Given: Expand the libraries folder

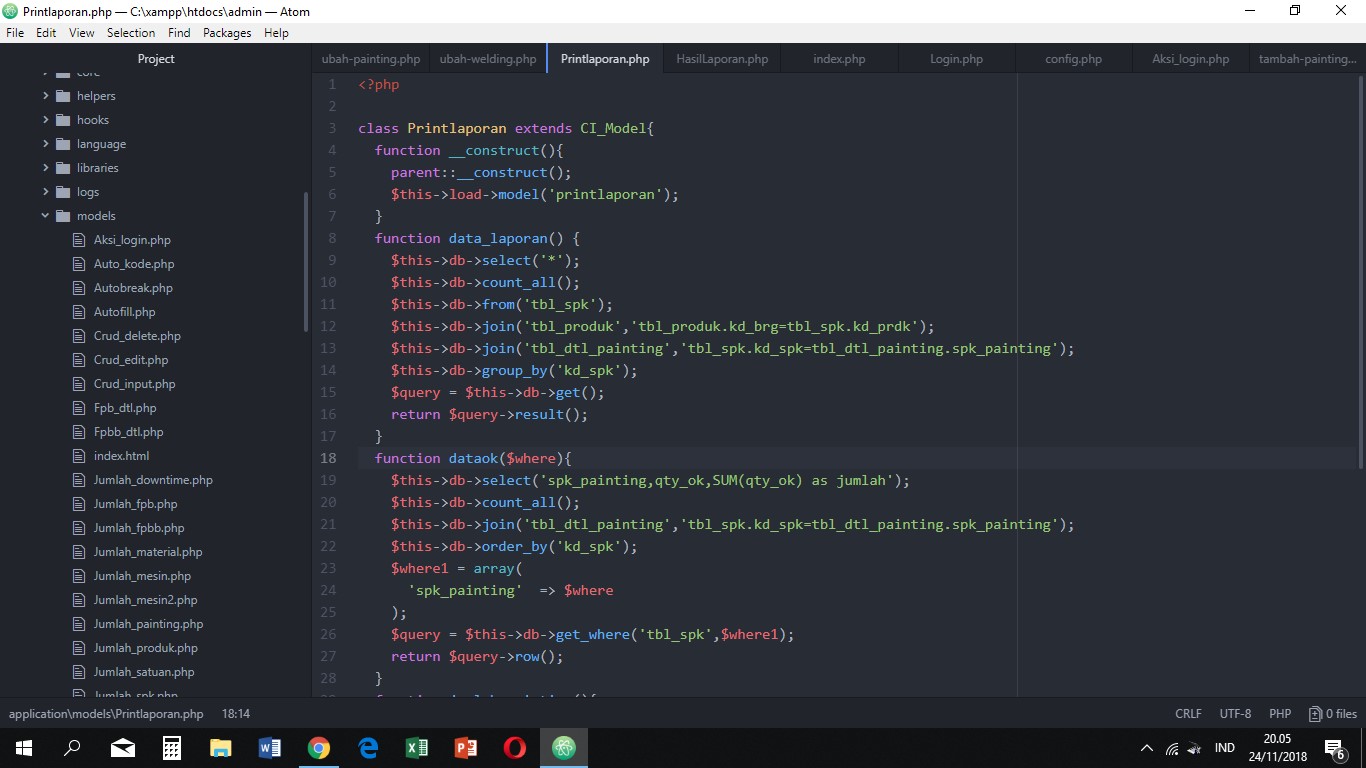Looking at the screenshot, I should click(44, 167).
